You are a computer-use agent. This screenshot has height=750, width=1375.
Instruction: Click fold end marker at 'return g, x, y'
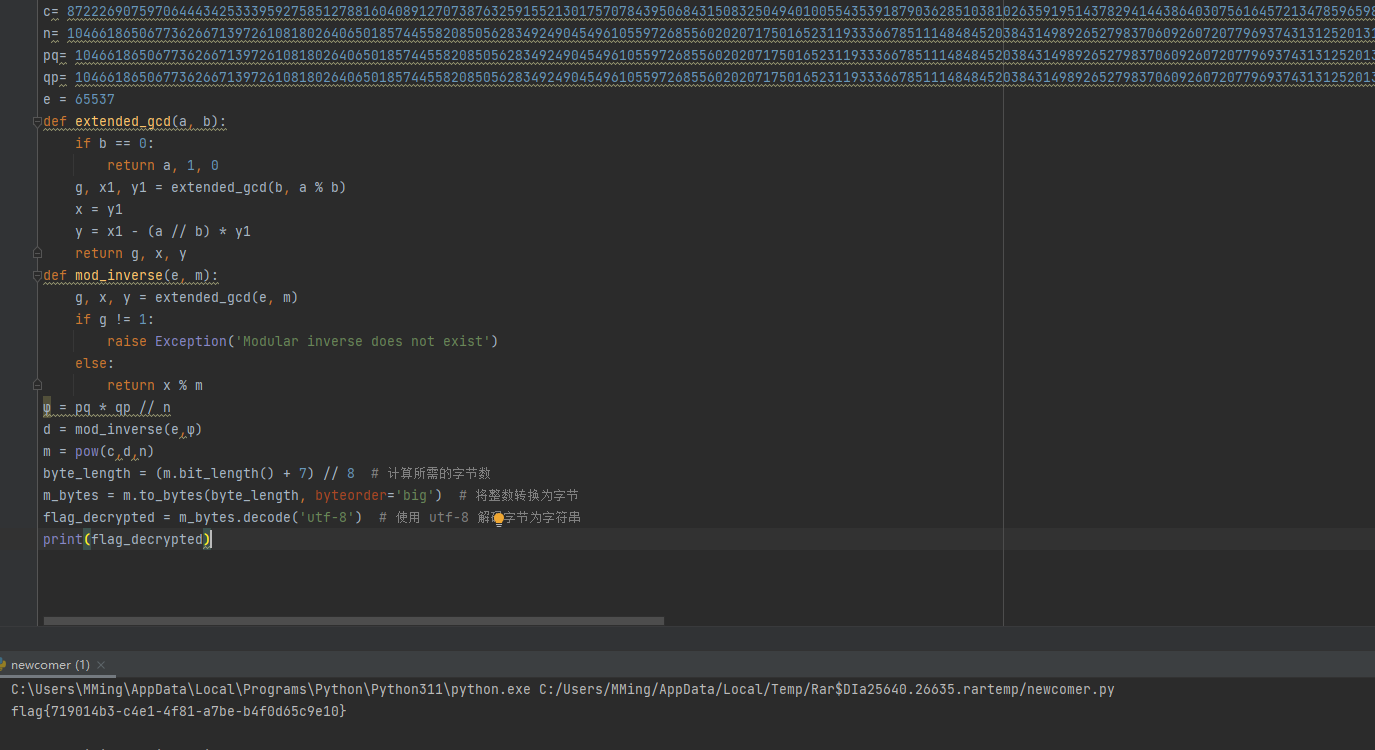pyautogui.click(x=37, y=254)
